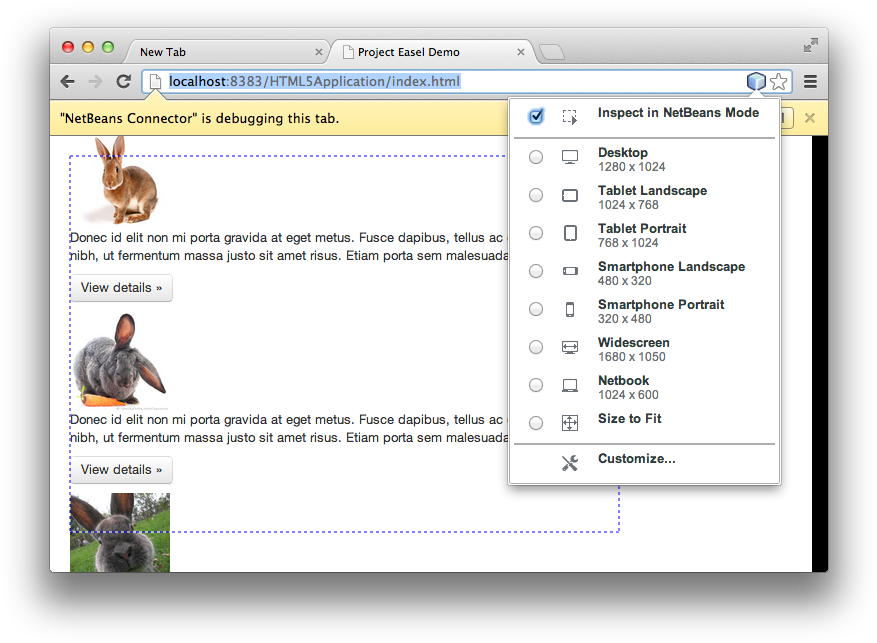Image resolution: width=877 pixels, height=643 pixels.
Task: Click the Inspect in NetBeans Mode checkbox
Action: click(x=536, y=116)
